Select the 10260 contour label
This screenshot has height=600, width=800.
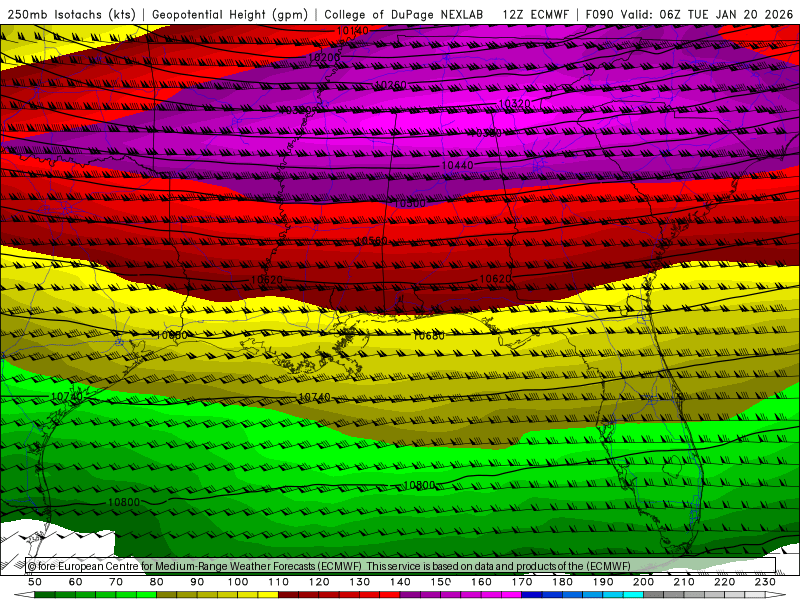[x=390, y=85]
